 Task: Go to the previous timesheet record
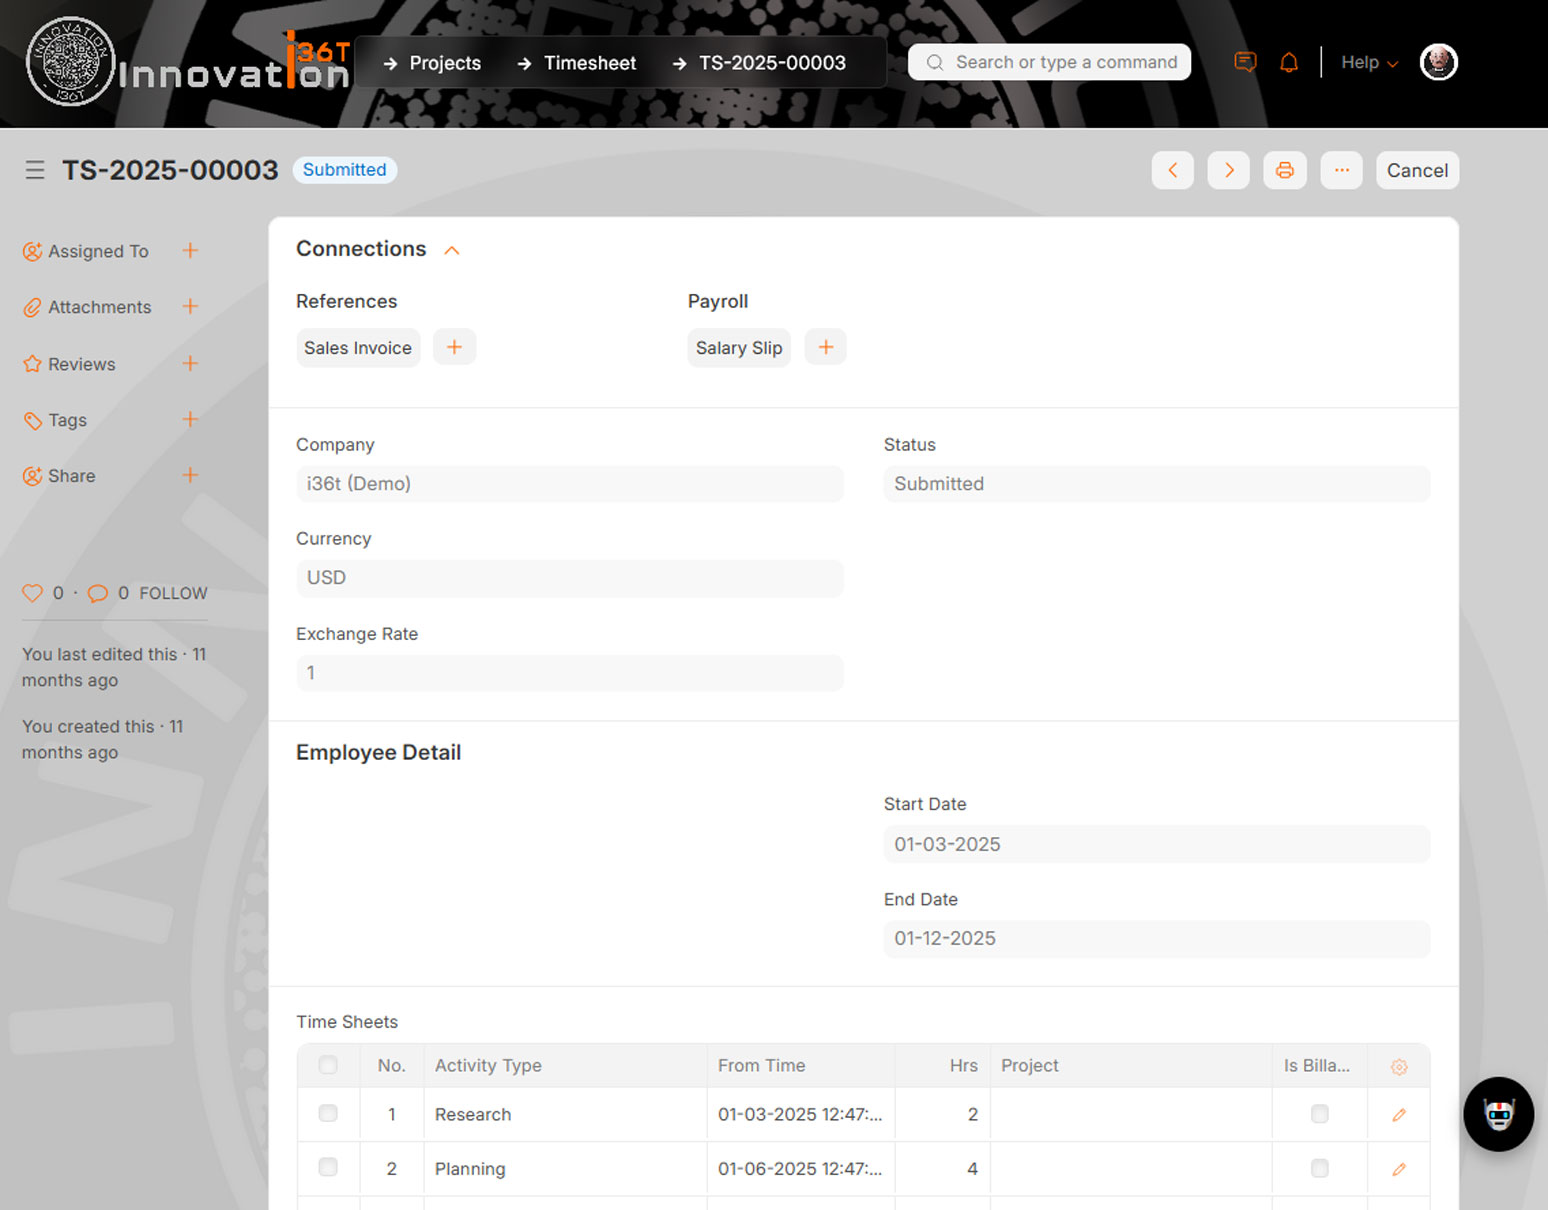pyautogui.click(x=1172, y=170)
